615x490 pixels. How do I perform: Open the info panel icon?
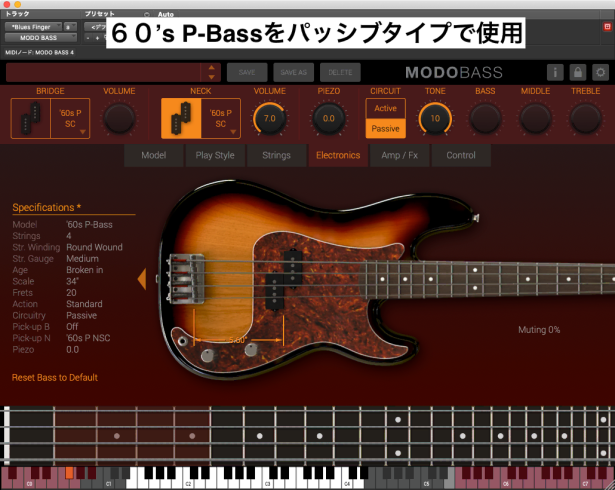coord(555,72)
